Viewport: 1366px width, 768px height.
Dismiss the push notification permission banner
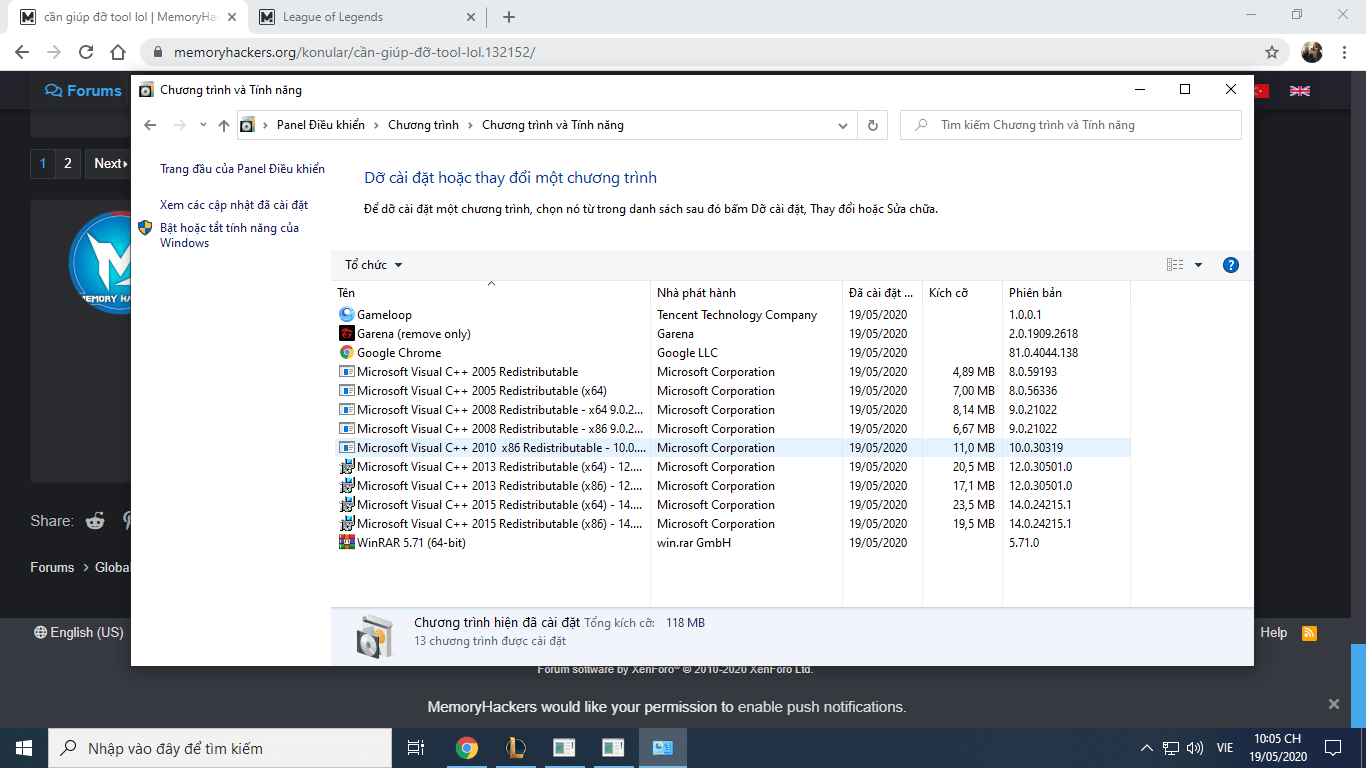[x=1333, y=704]
